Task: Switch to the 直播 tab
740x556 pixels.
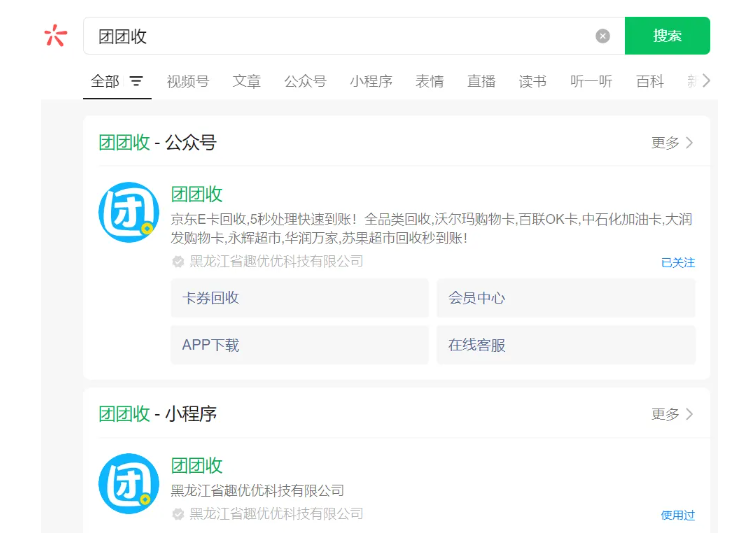Action: click(x=481, y=81)
